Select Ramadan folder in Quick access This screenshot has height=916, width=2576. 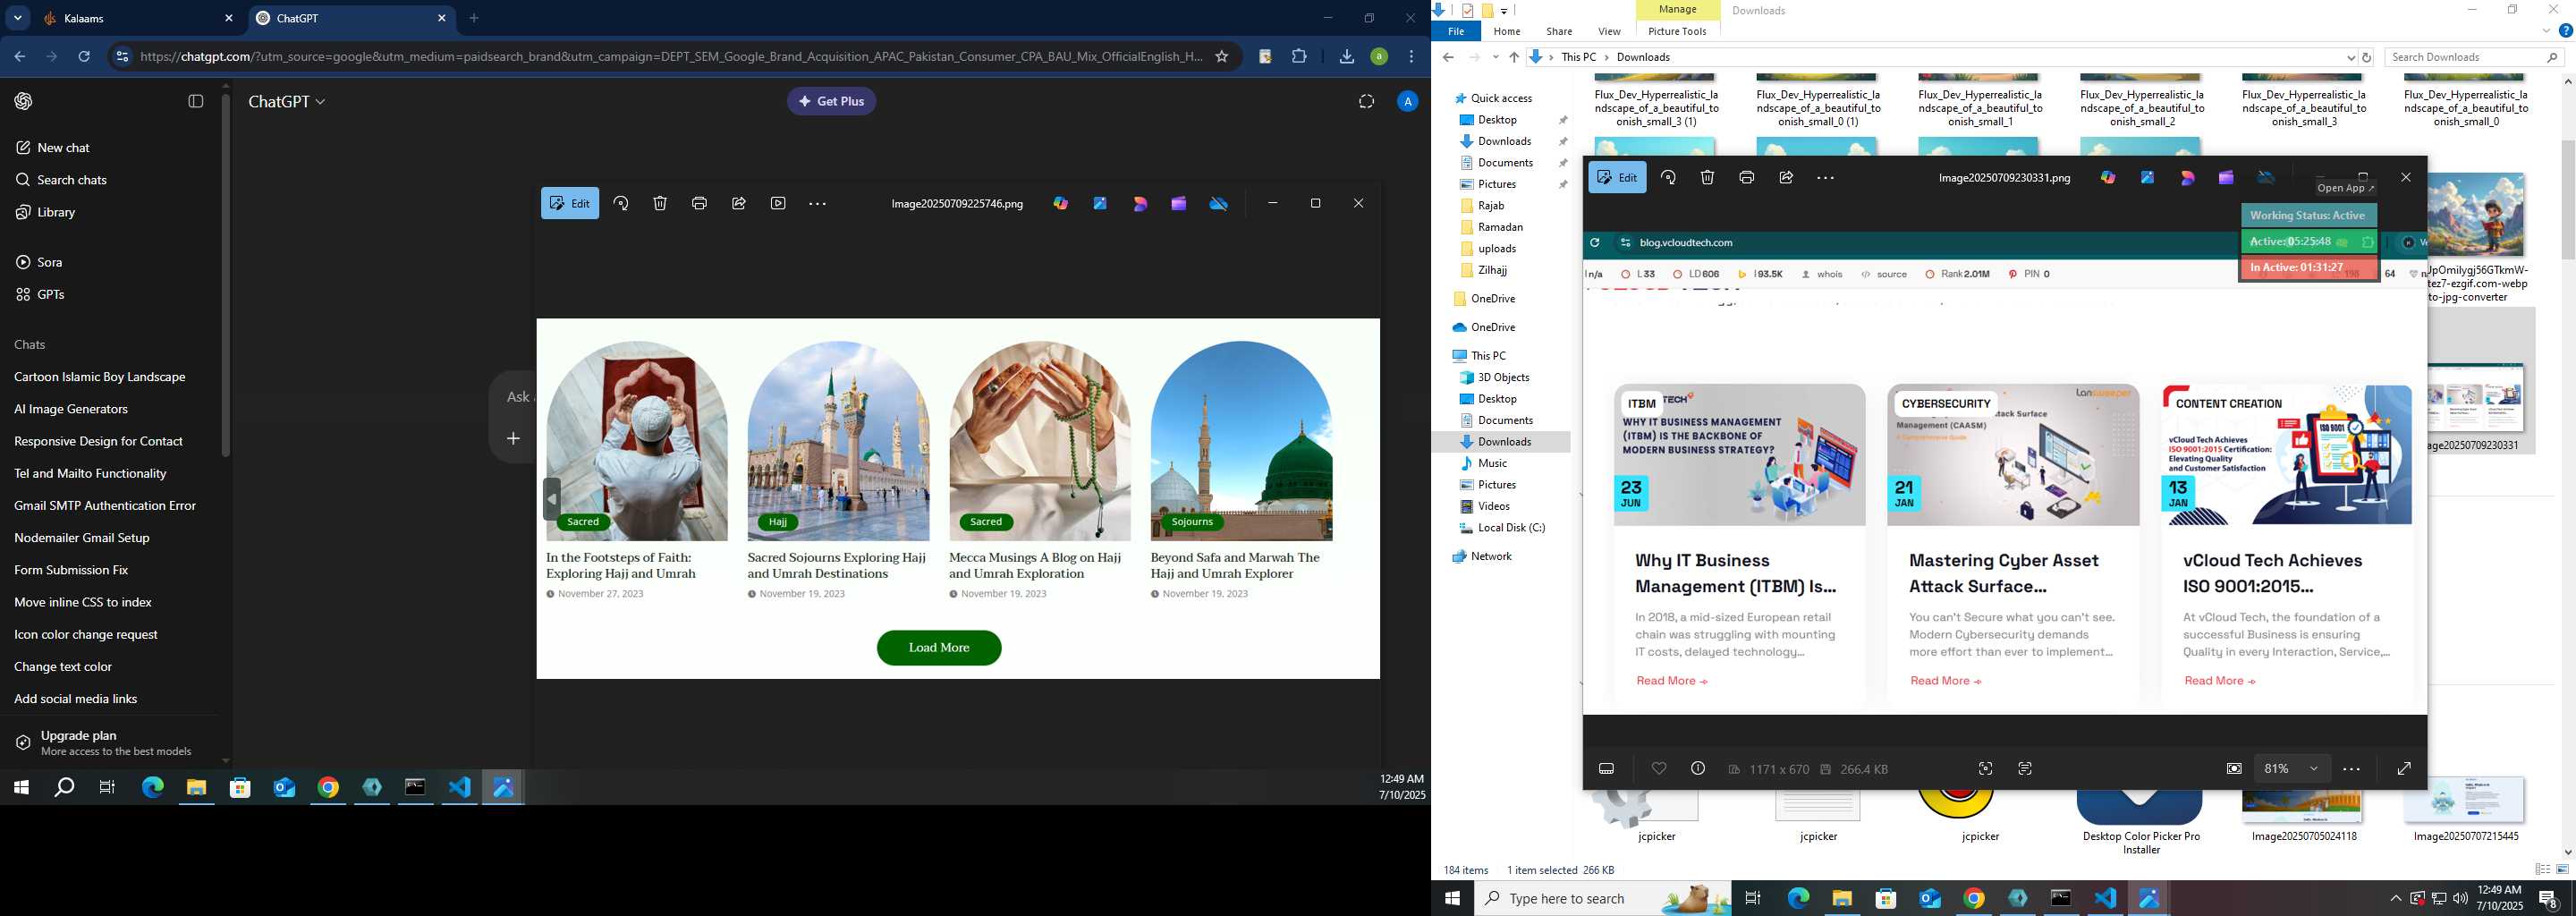1501,227
